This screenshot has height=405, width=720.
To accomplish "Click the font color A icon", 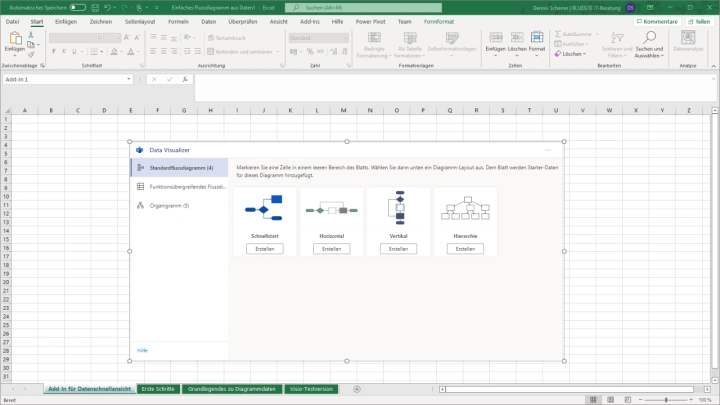I will pyautogui.click(x=131, y=51).
